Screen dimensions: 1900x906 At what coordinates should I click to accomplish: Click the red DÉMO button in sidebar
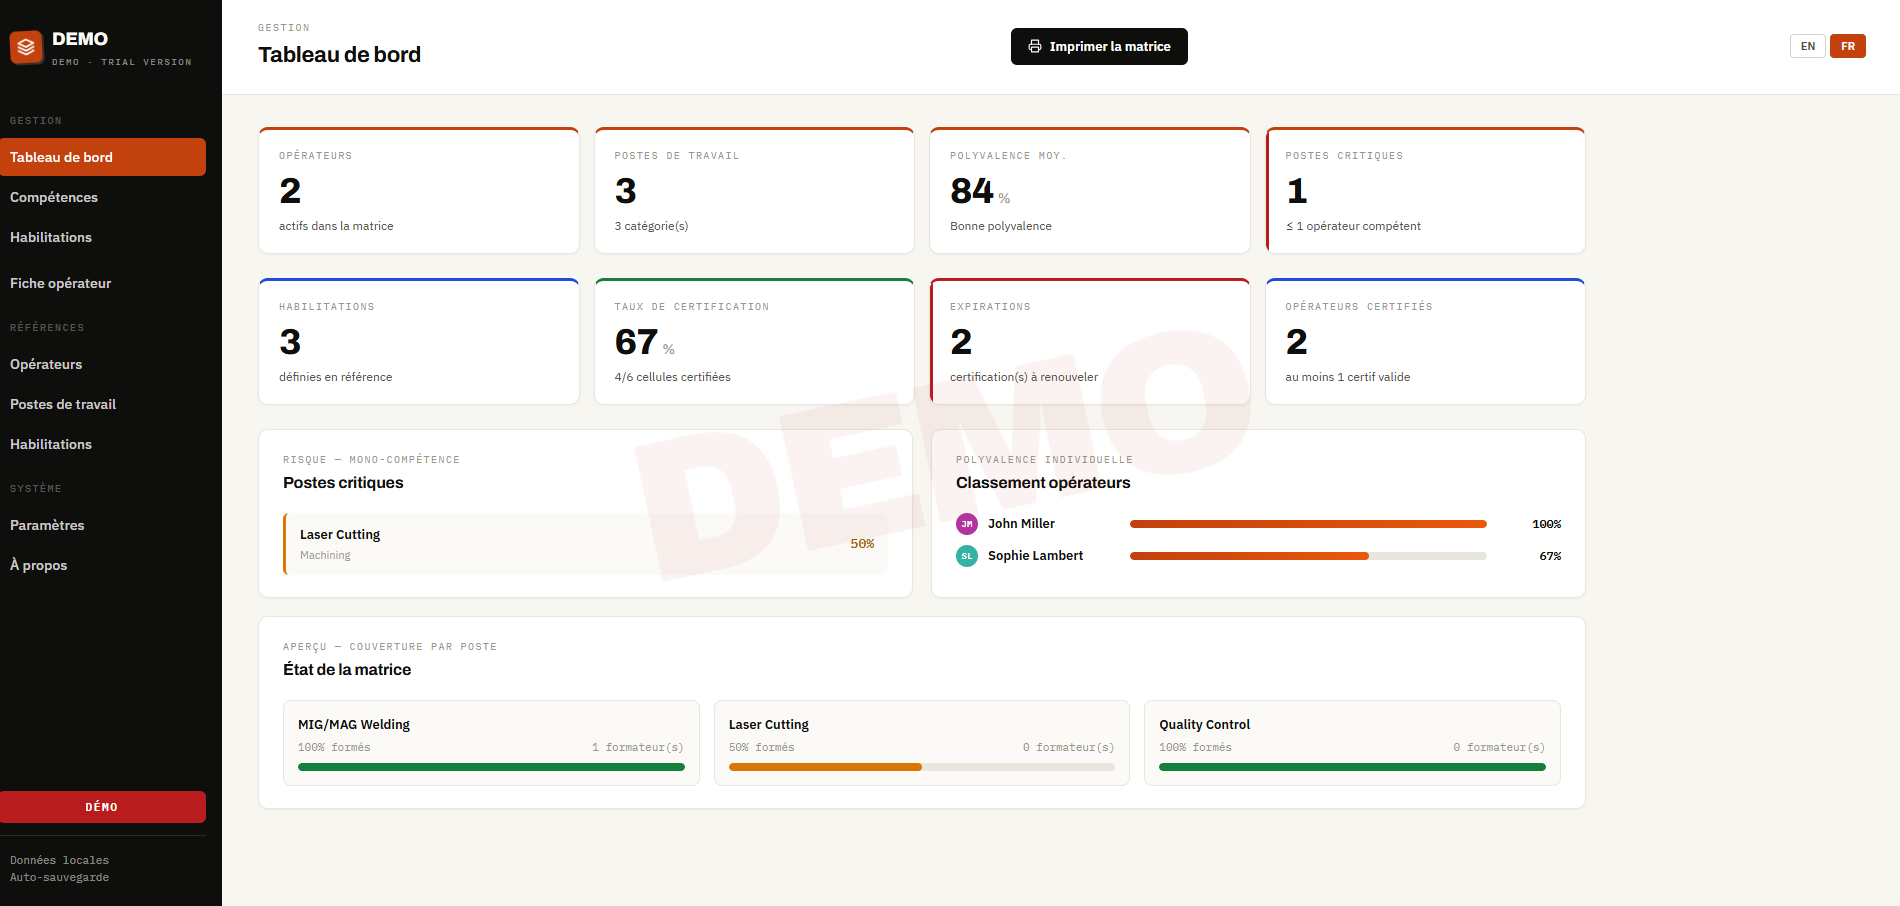(x=103, y=807)
